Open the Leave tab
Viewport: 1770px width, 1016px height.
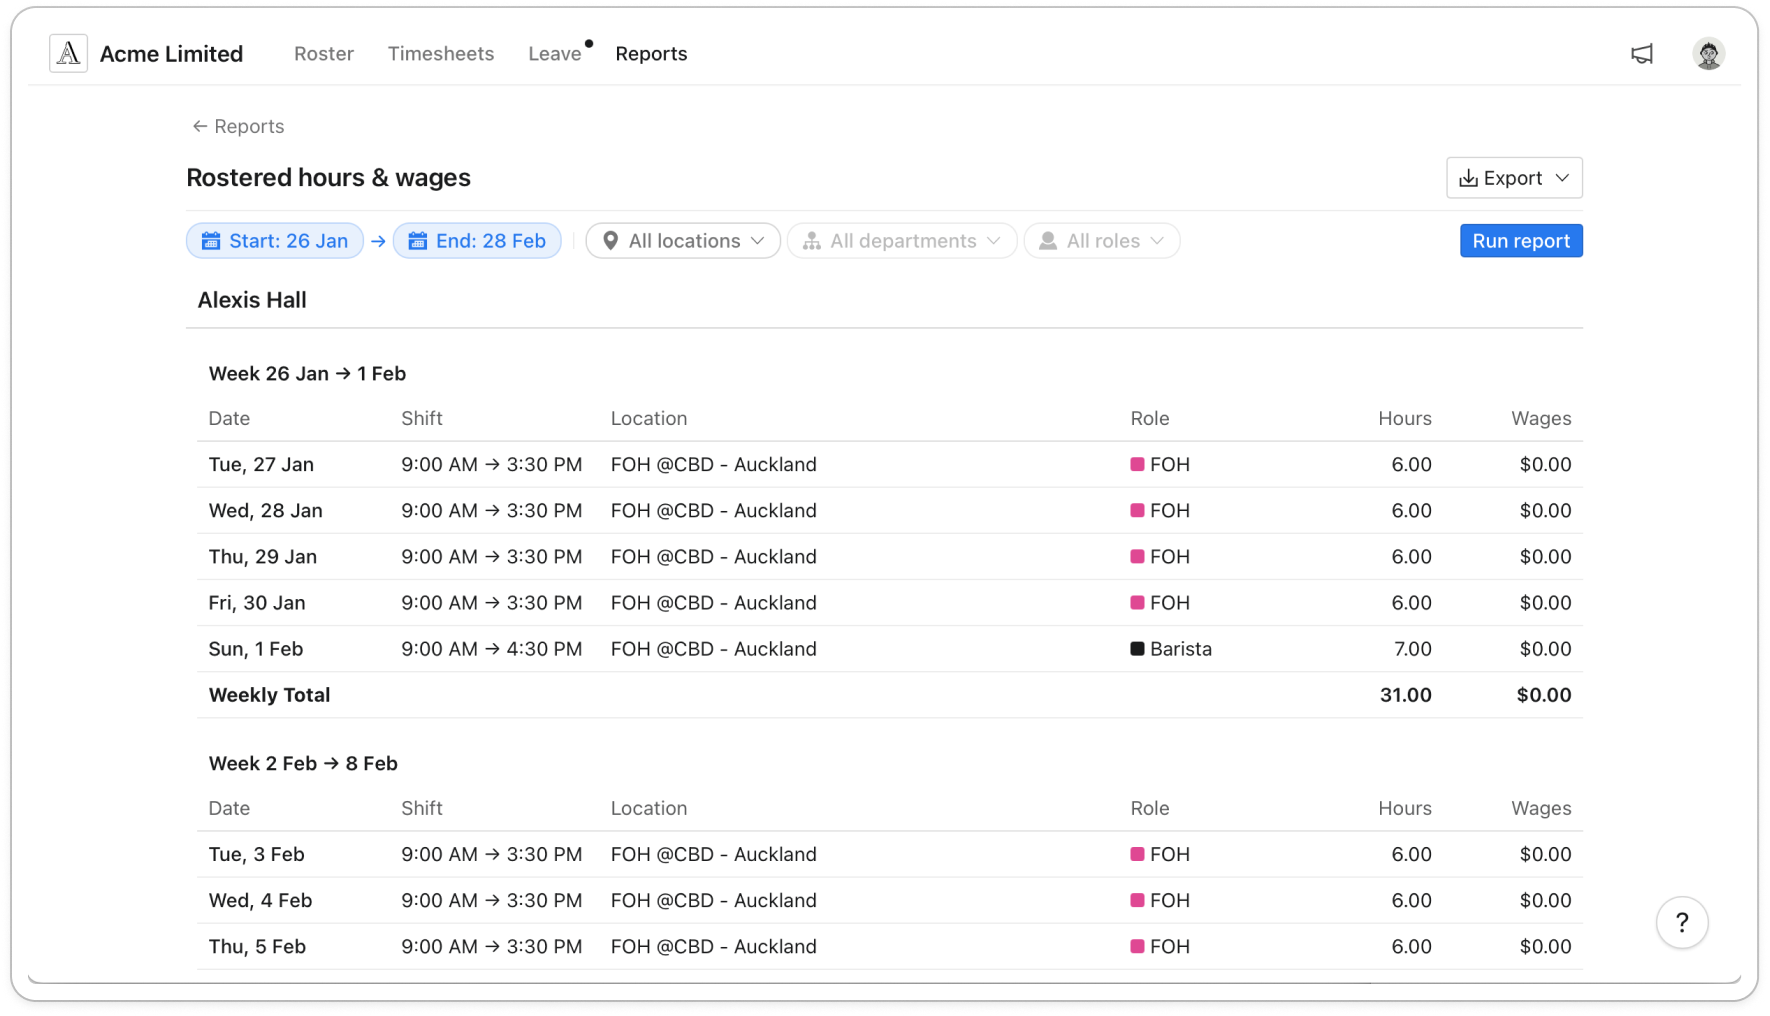pos(555,54)
